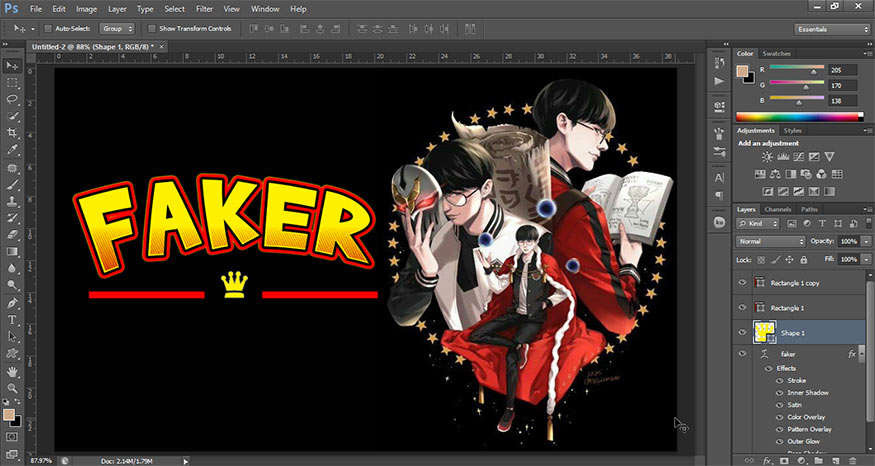Hide the Shape 1 layer
This screenshot has width=875, height=466.
[742, 333]
